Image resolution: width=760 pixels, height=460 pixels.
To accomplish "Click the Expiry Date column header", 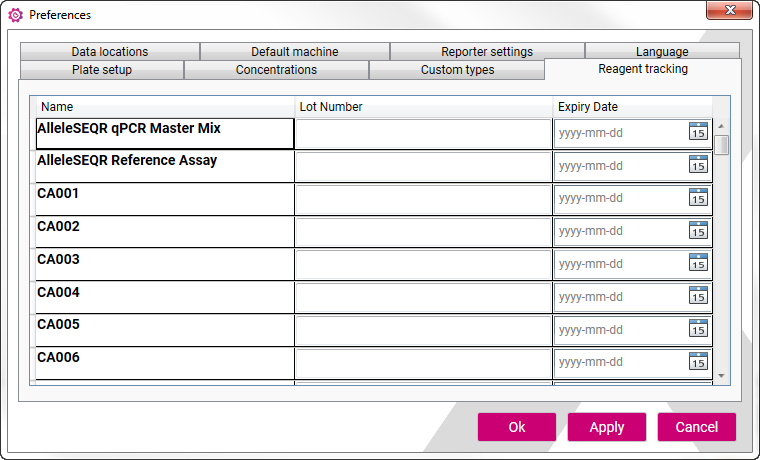I will point(633,107).
